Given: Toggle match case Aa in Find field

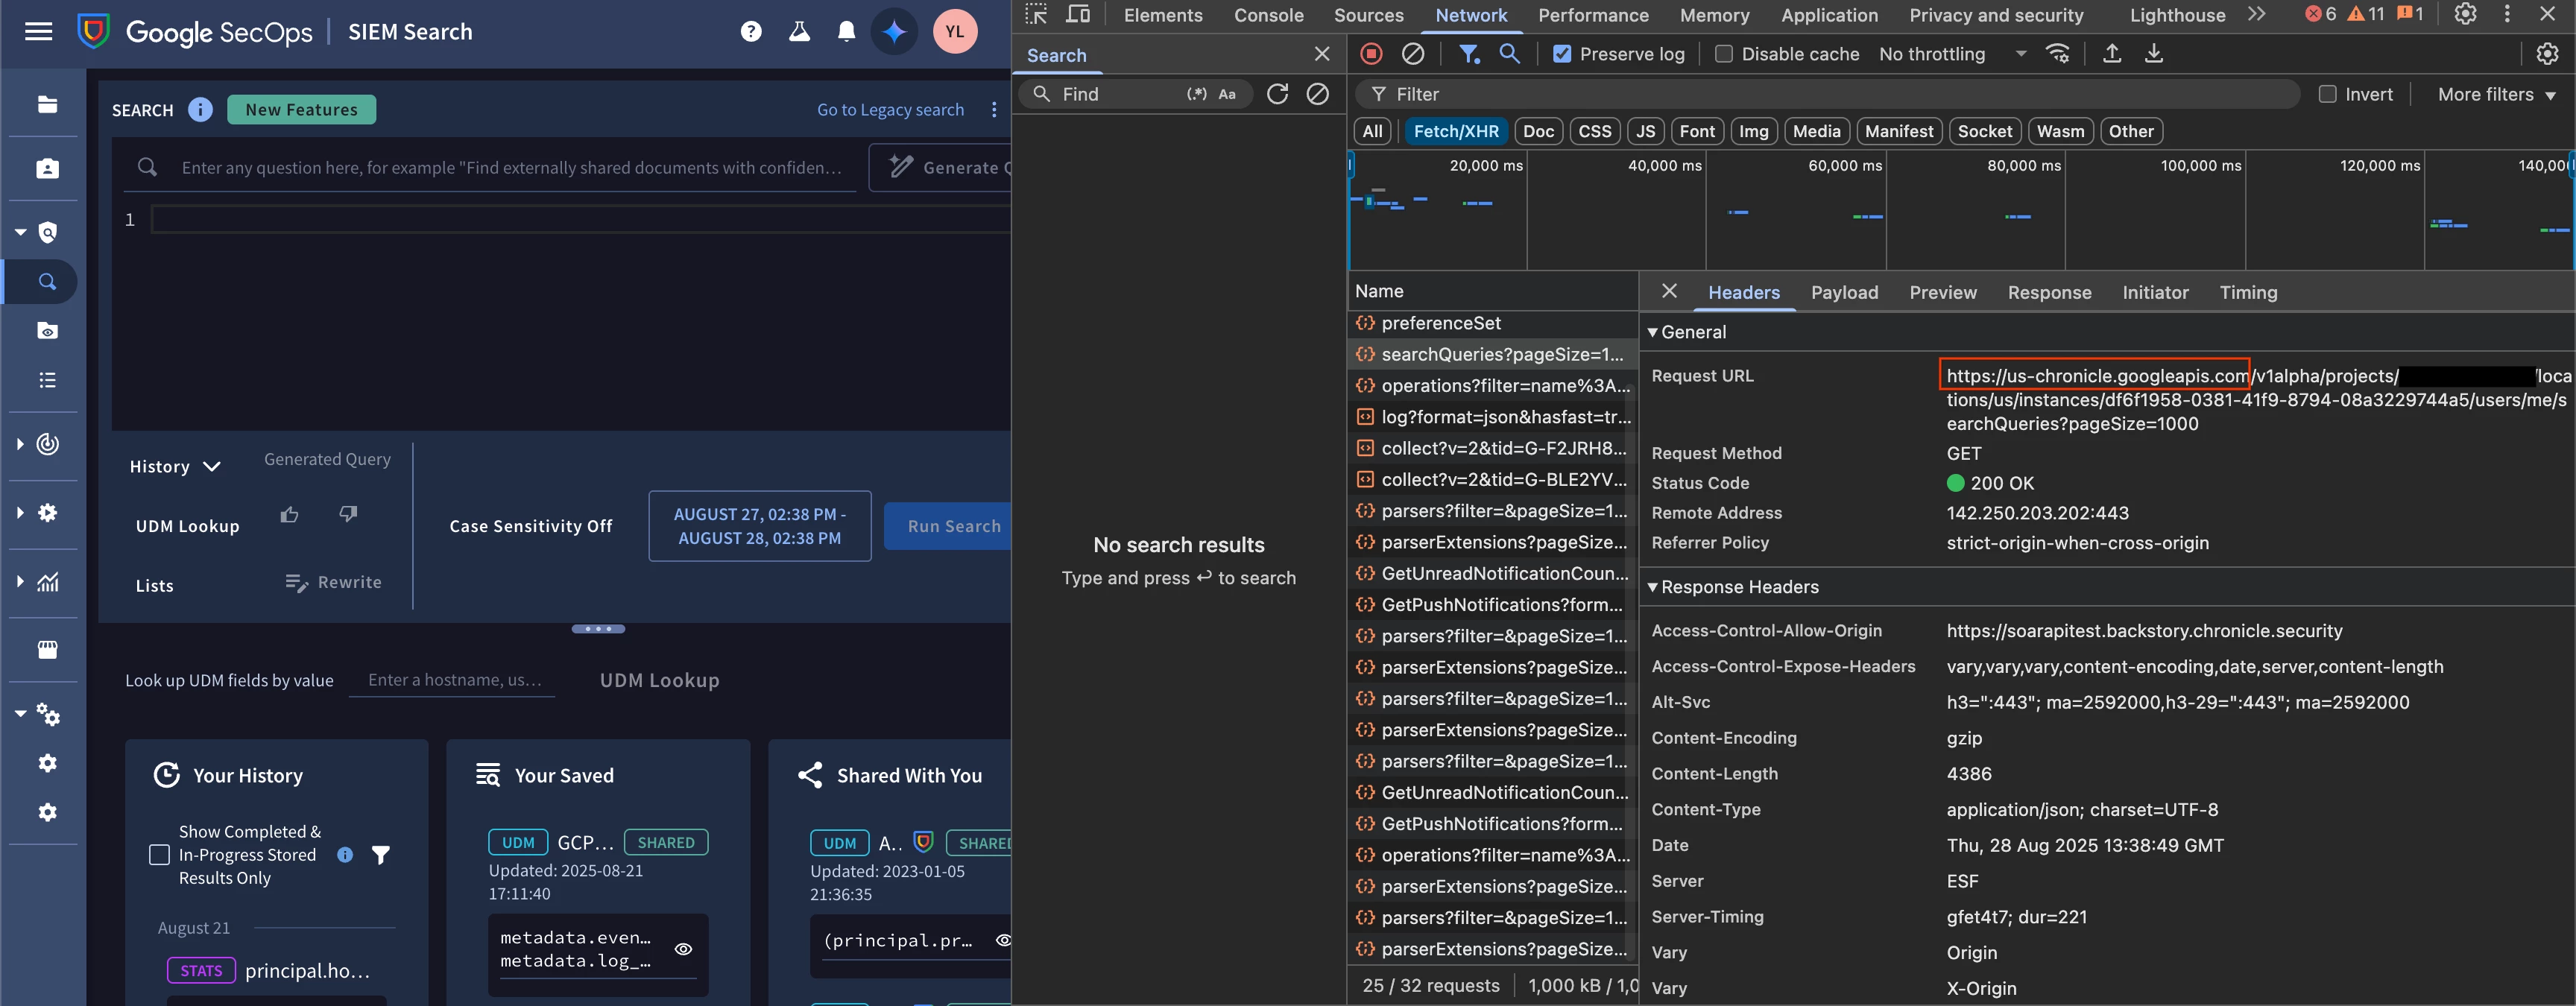Looking at the screenshot, I should point(1227,94).
